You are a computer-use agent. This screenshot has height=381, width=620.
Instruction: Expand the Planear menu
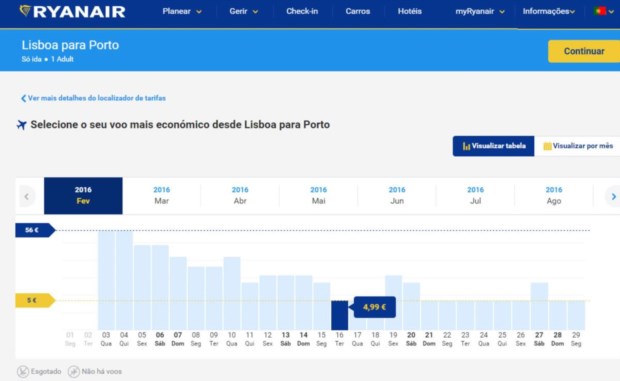pos(182,11)
